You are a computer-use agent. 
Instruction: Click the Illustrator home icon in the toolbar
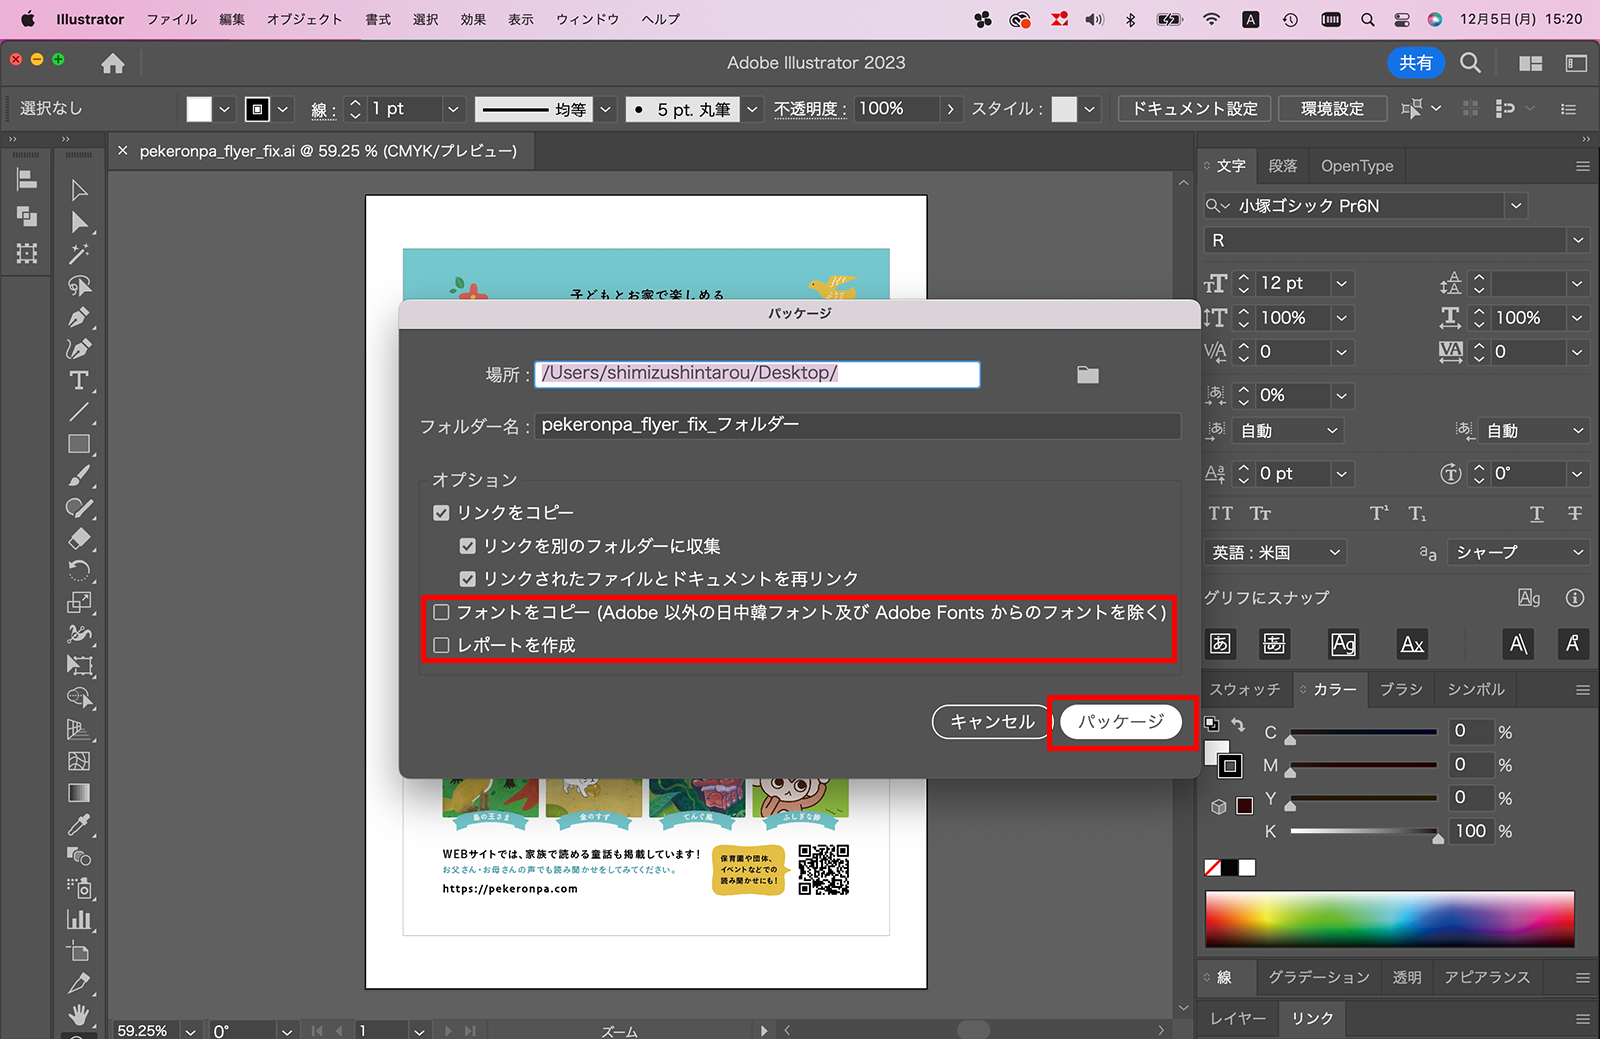coord(113,62)
